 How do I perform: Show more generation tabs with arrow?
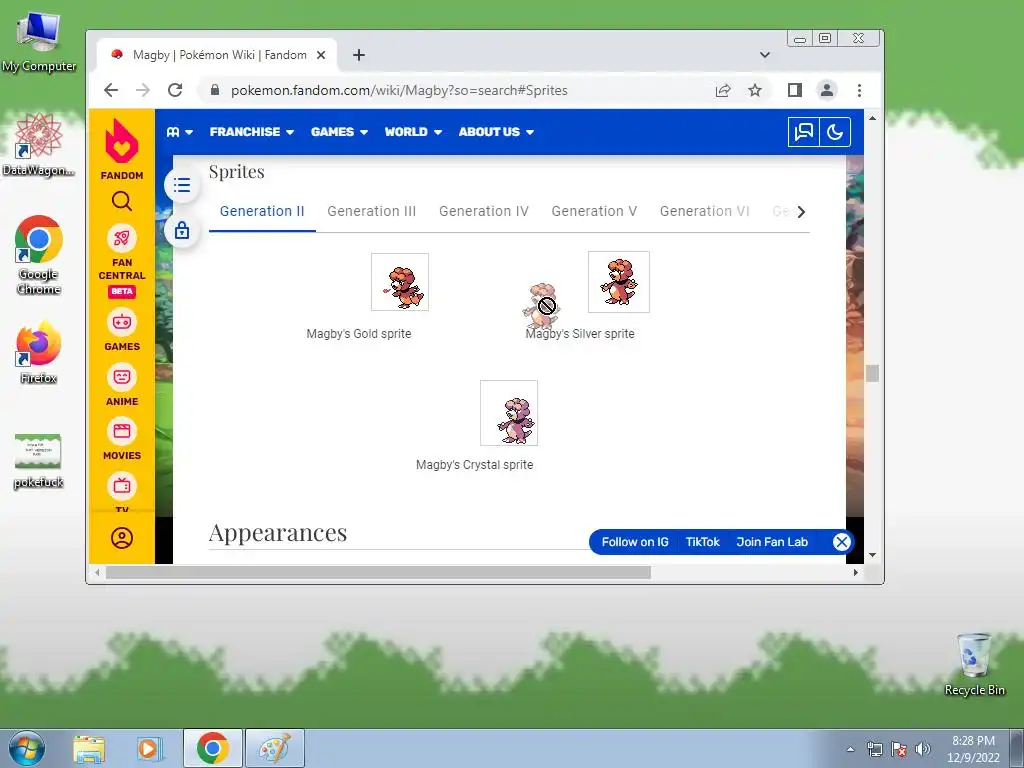[x=801, y=212]
